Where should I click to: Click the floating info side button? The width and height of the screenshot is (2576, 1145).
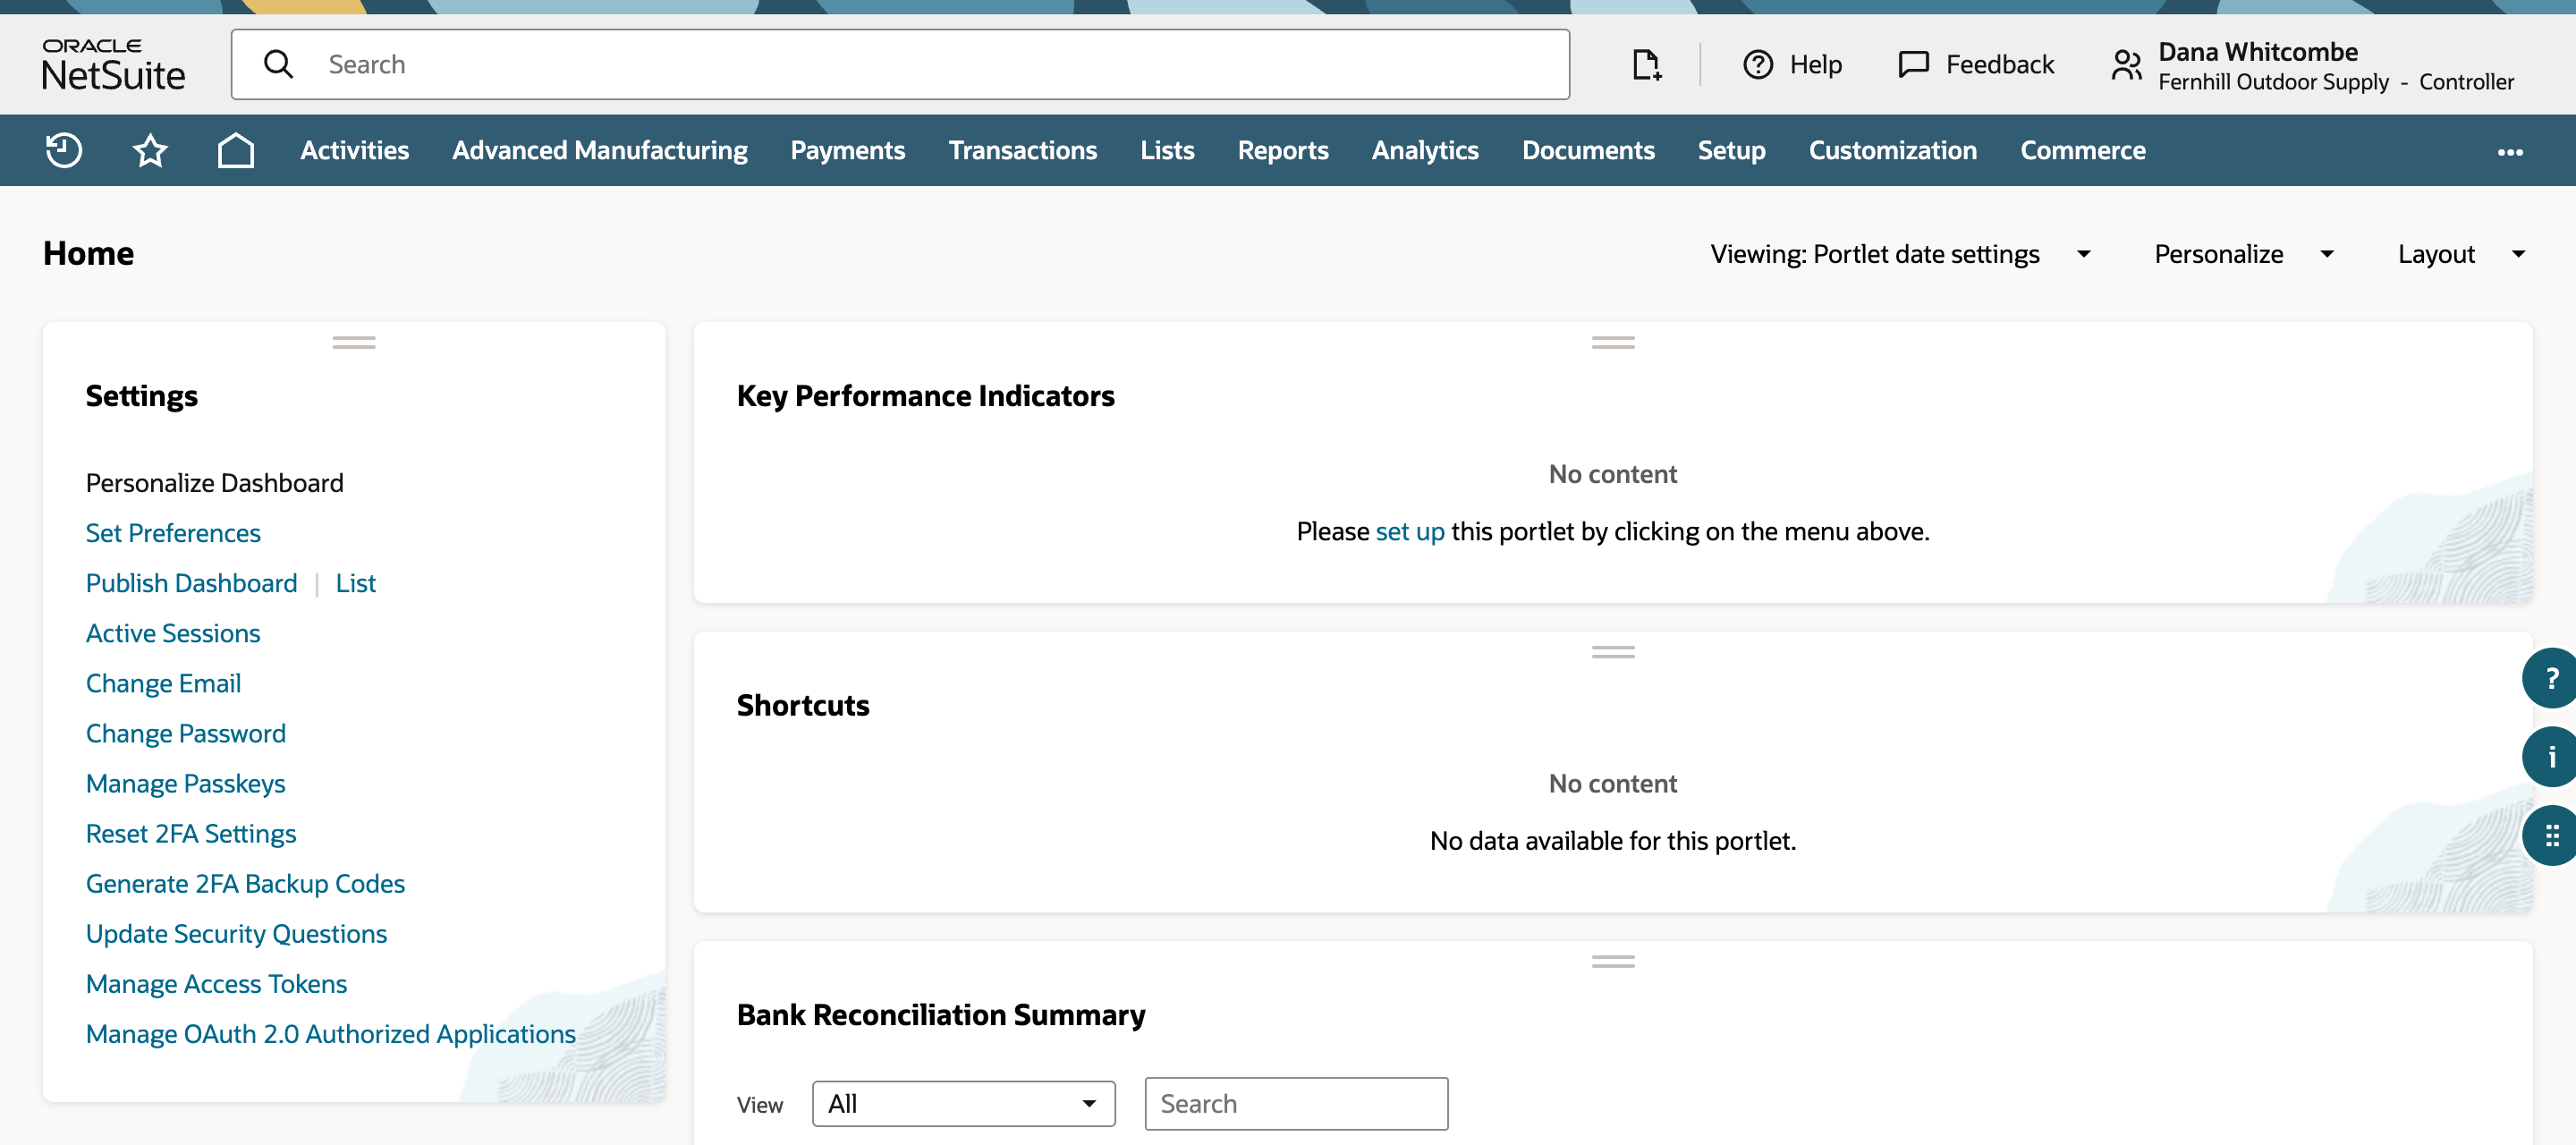coord(2549,757)
